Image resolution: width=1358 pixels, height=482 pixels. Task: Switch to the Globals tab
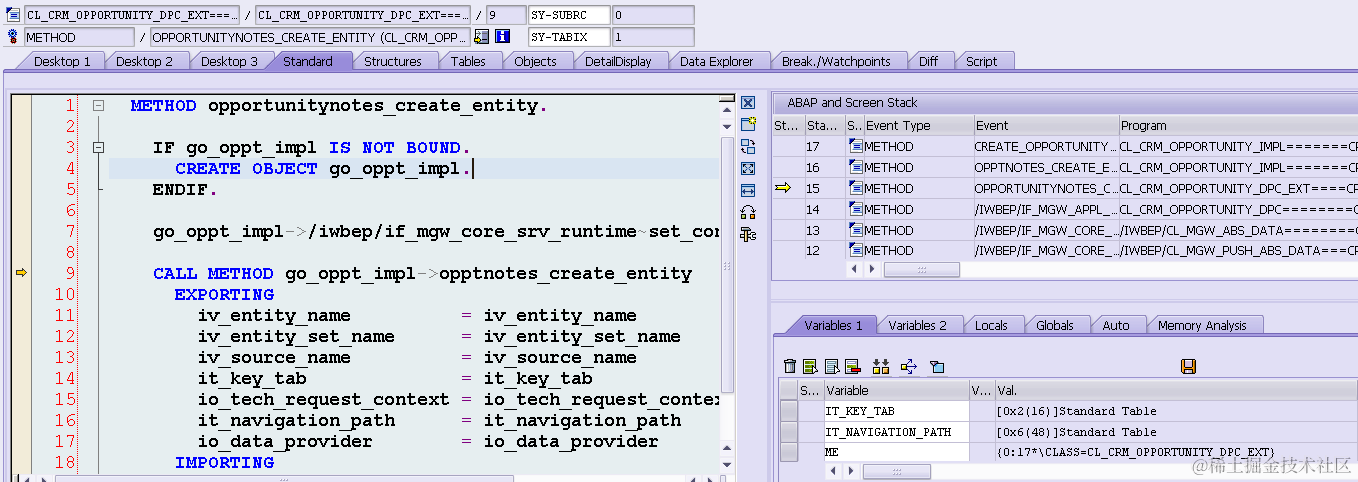[x=1054, y=325]
